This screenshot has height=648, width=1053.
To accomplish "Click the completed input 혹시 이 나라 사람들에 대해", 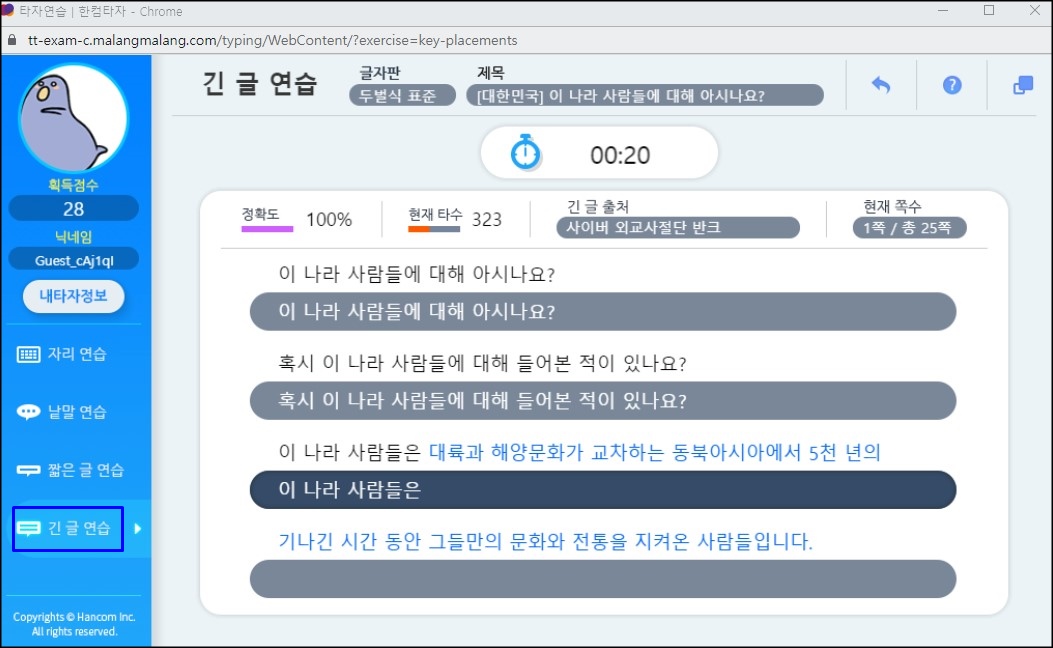I will pos(602,401).
